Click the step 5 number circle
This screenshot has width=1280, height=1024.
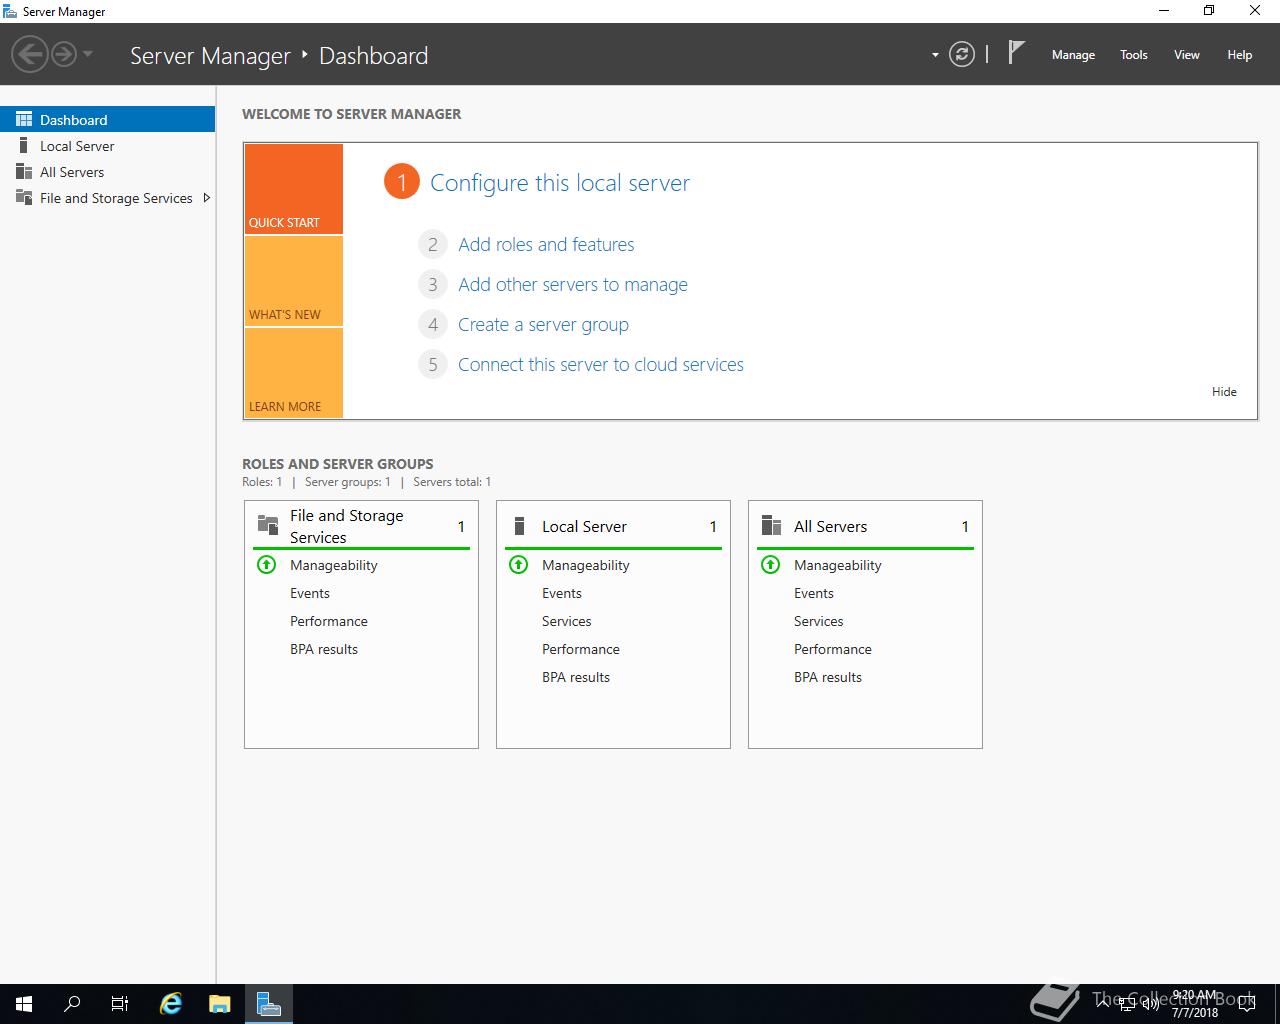pos(432,364)
